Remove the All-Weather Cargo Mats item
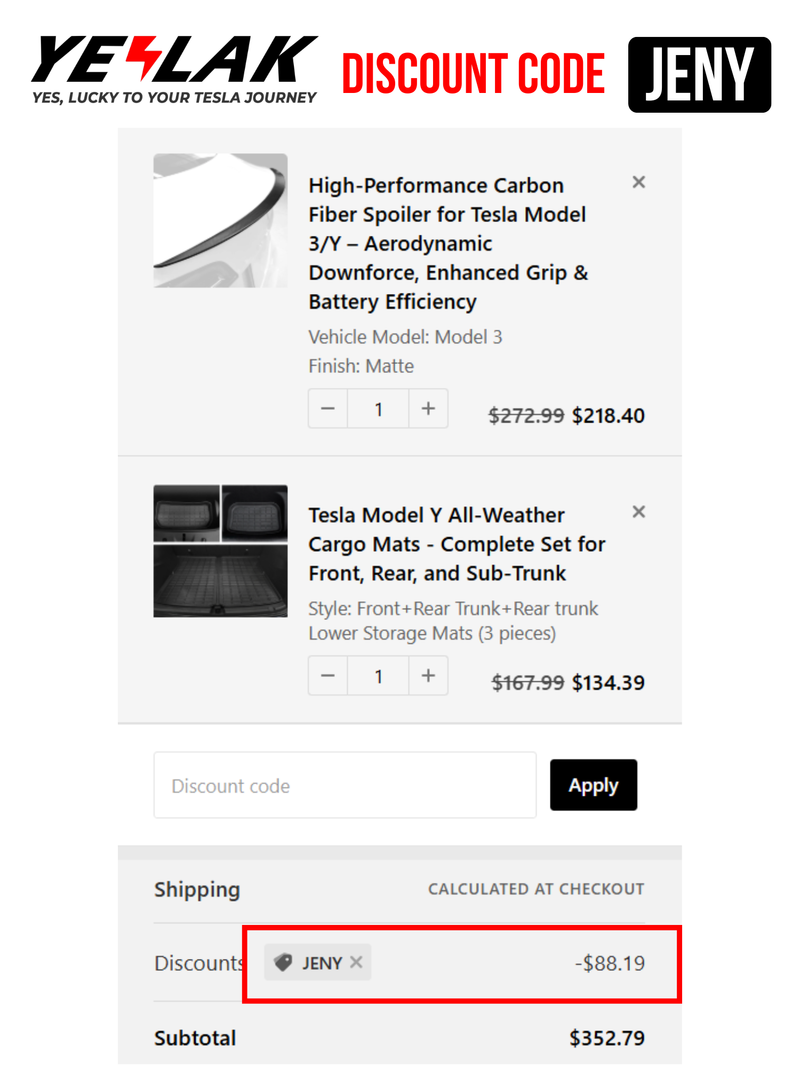 pos(639,512)
